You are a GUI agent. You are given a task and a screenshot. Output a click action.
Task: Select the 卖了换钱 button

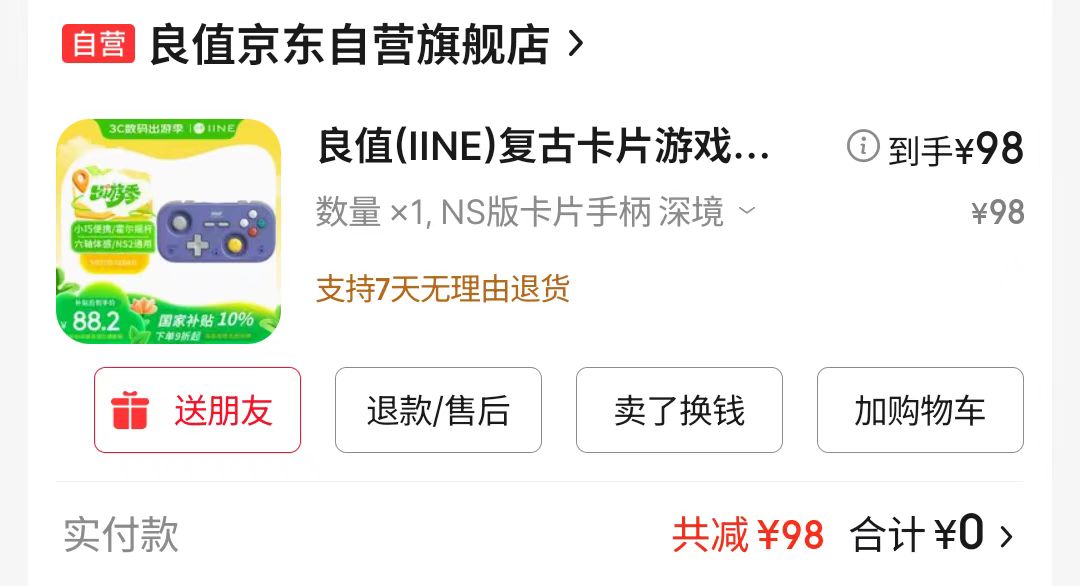(x=679, y=410)
